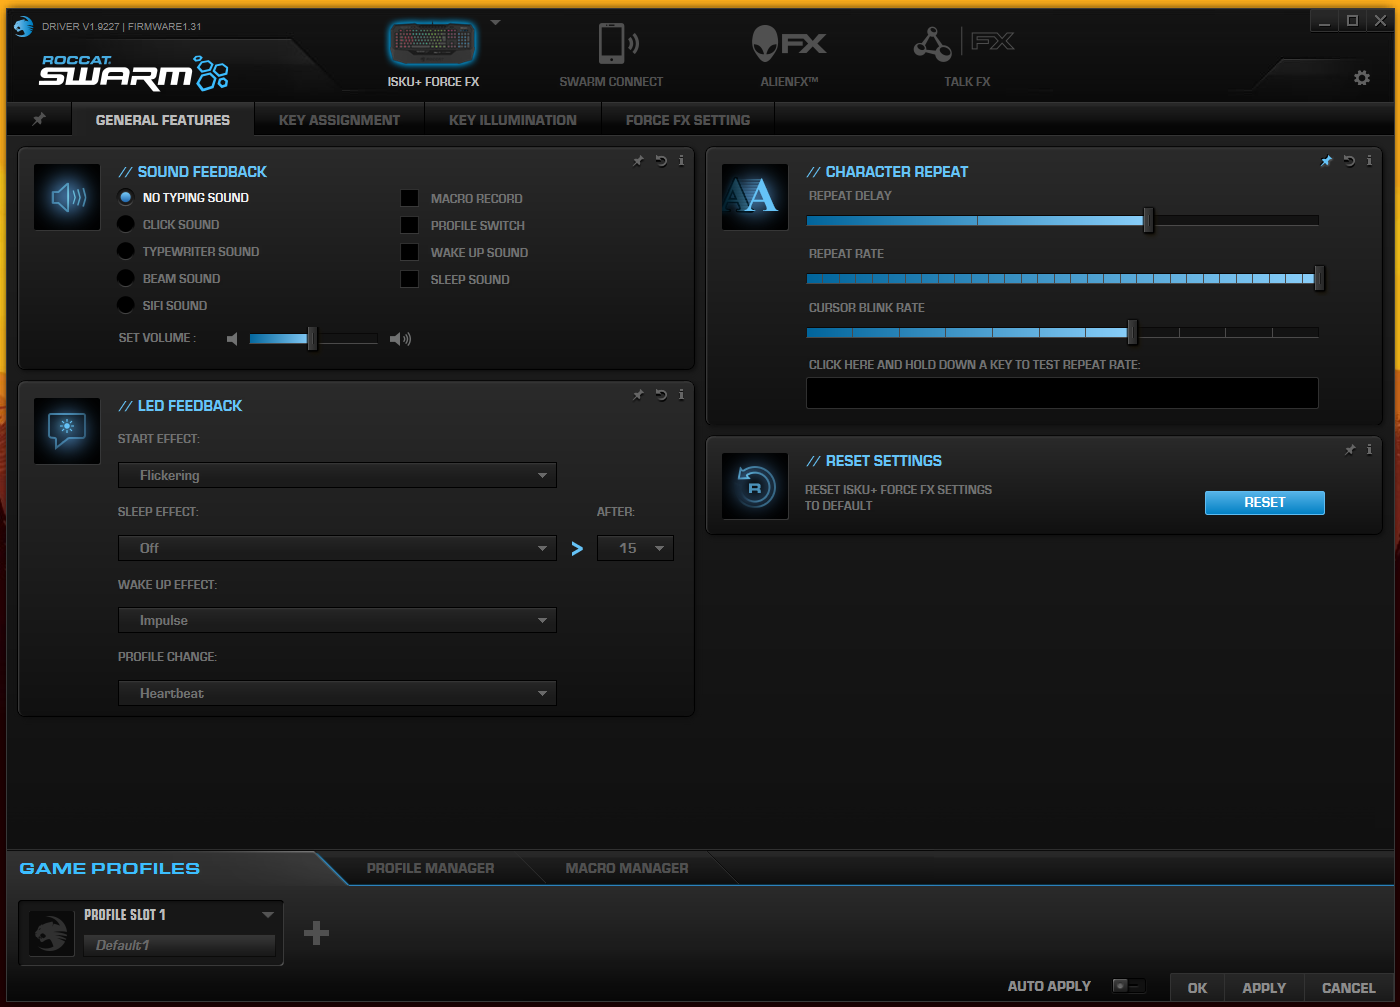
Task: Click the Profile Slot 1 Roccat thumbnail
Action: [51, 933]
